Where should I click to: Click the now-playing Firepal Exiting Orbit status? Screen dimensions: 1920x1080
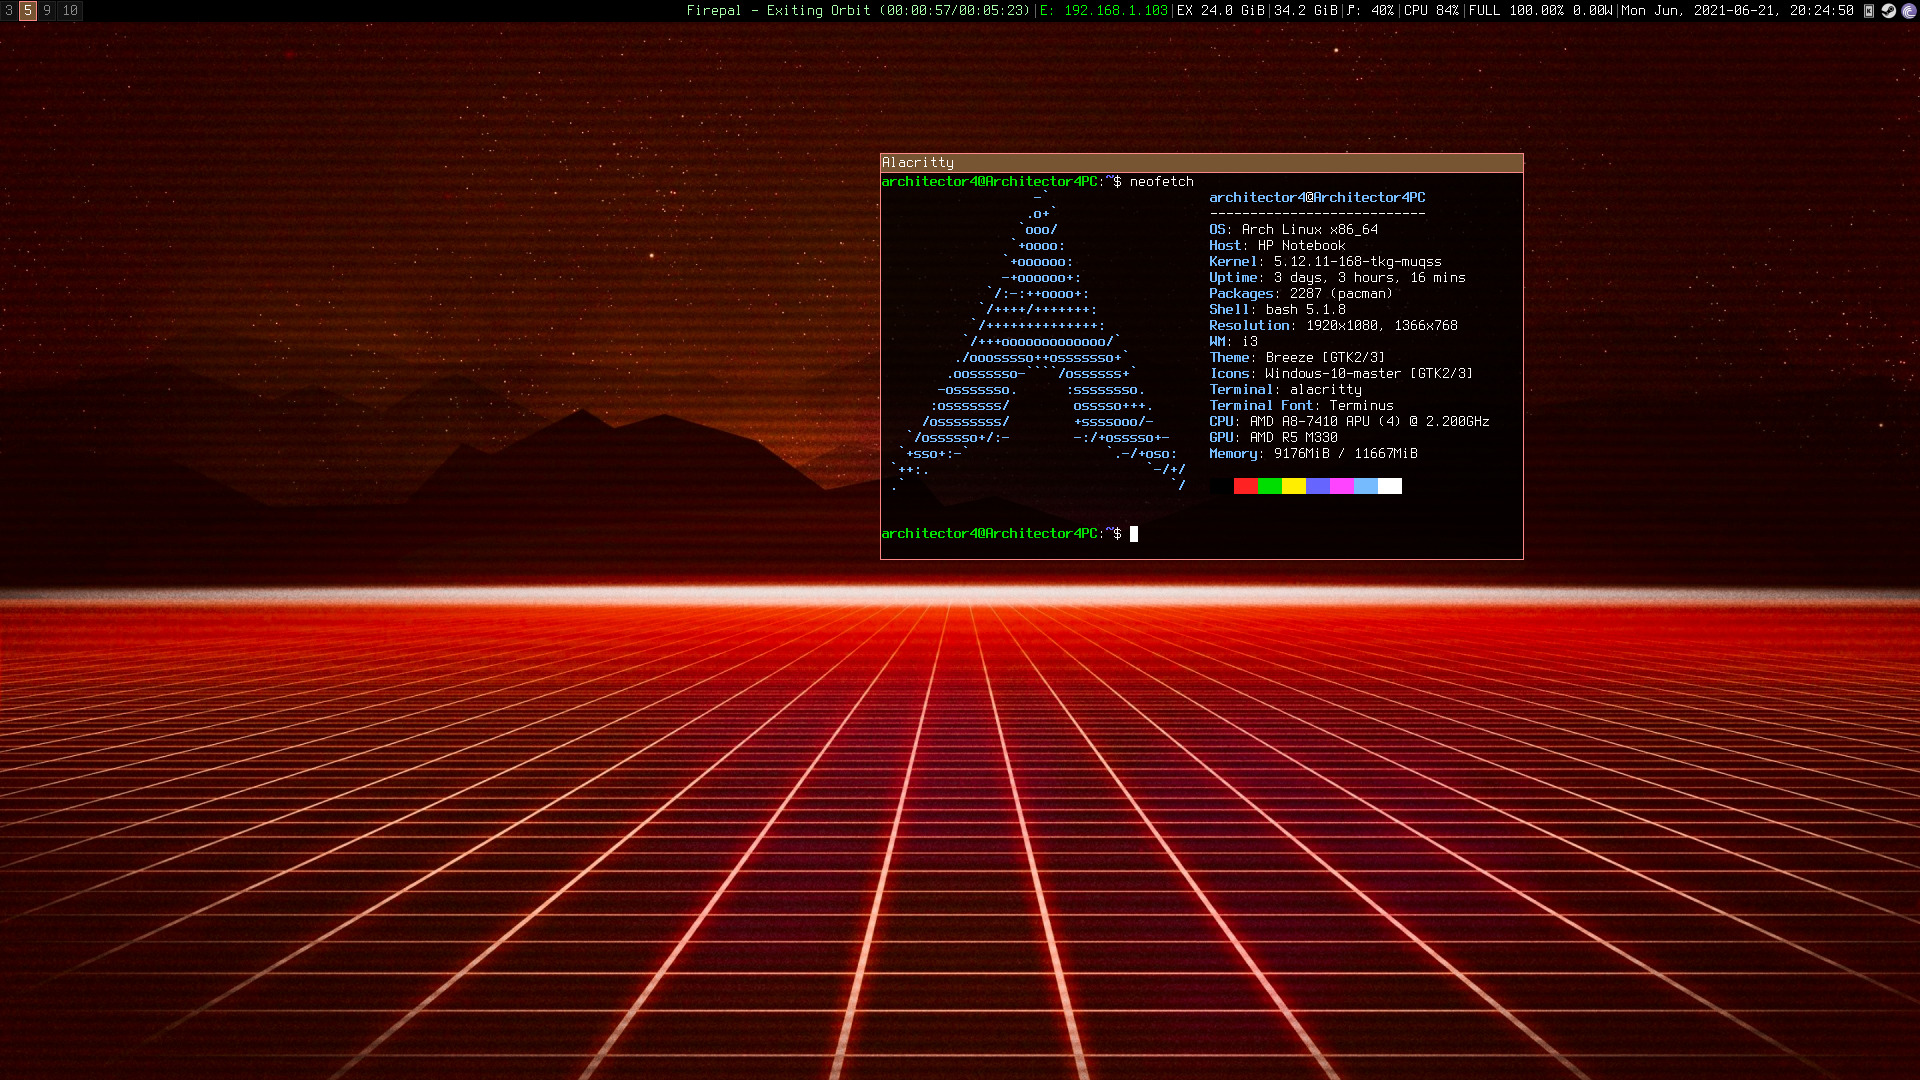pos(858,11)
